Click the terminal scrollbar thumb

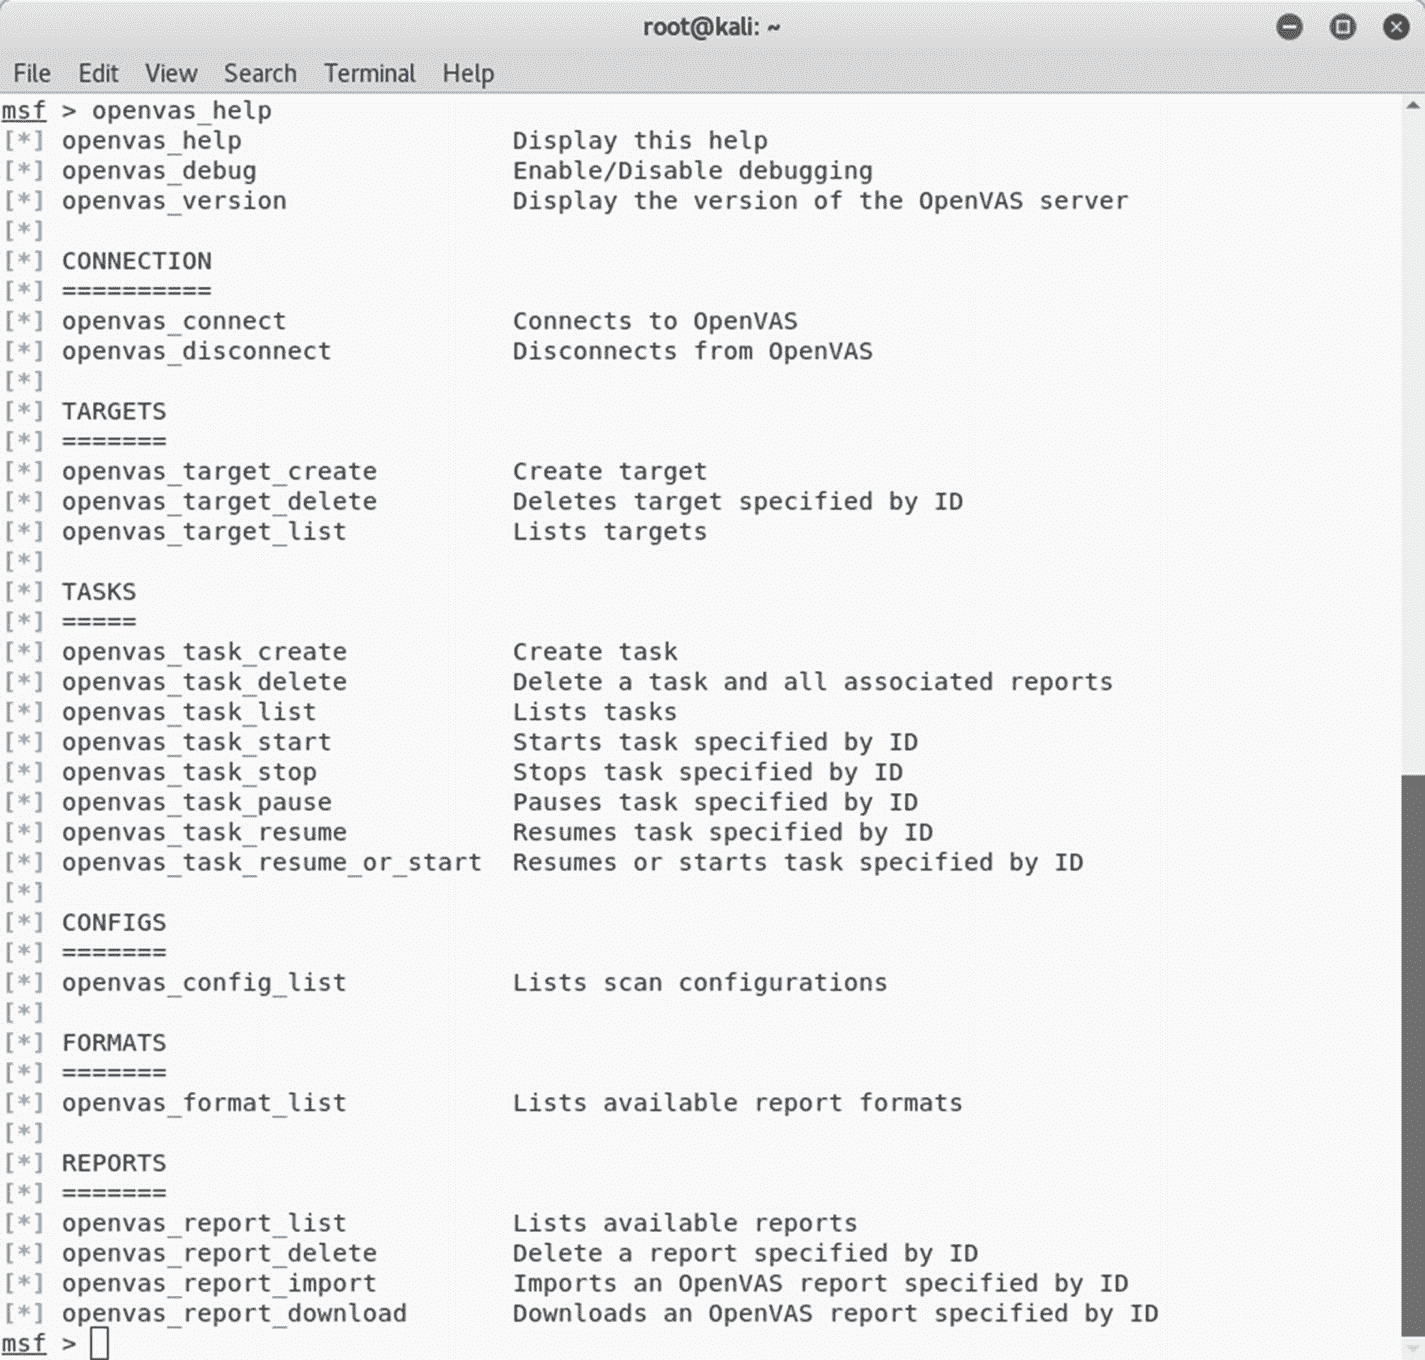[1413, 1055]
